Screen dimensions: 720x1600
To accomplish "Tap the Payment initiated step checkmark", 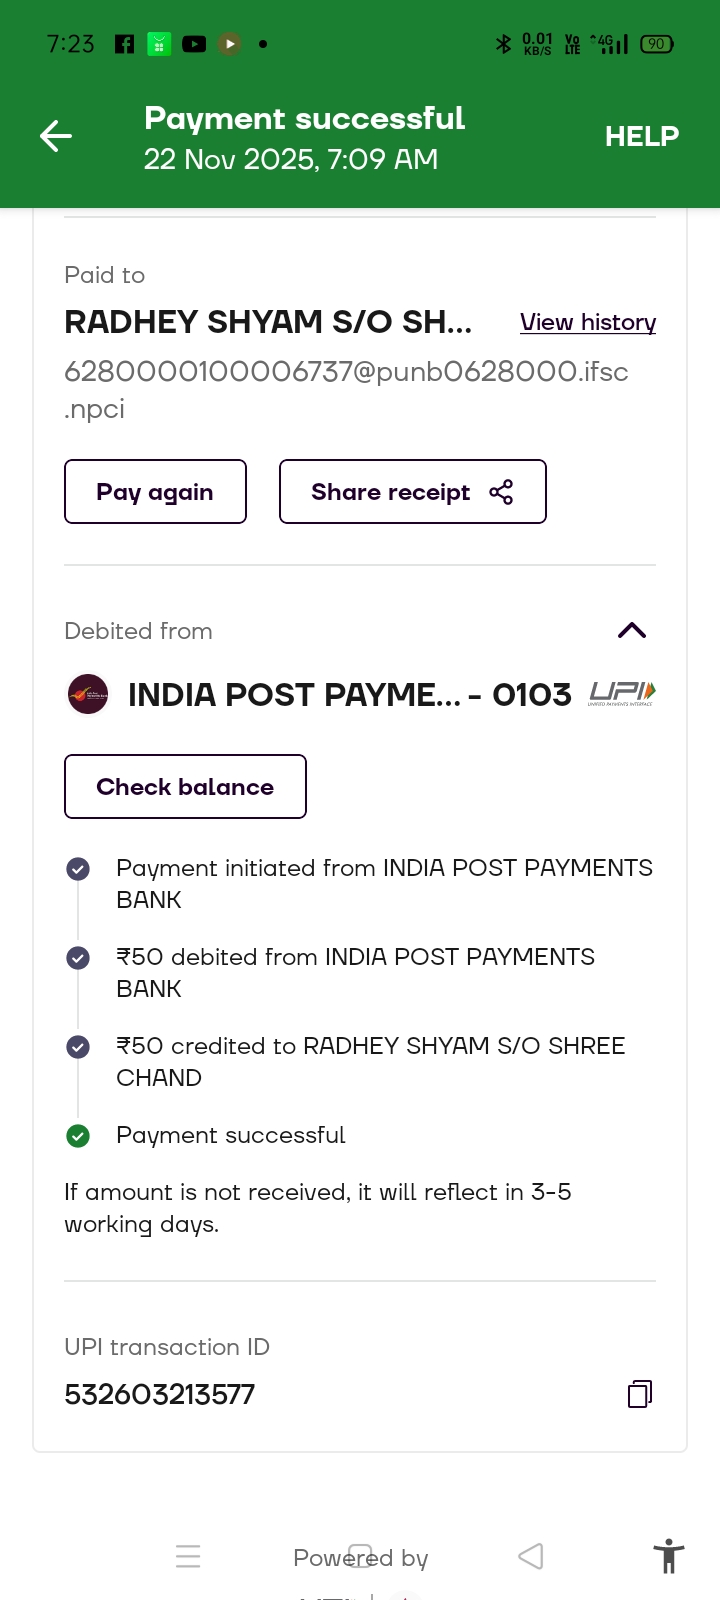I will tap(78, 869).
